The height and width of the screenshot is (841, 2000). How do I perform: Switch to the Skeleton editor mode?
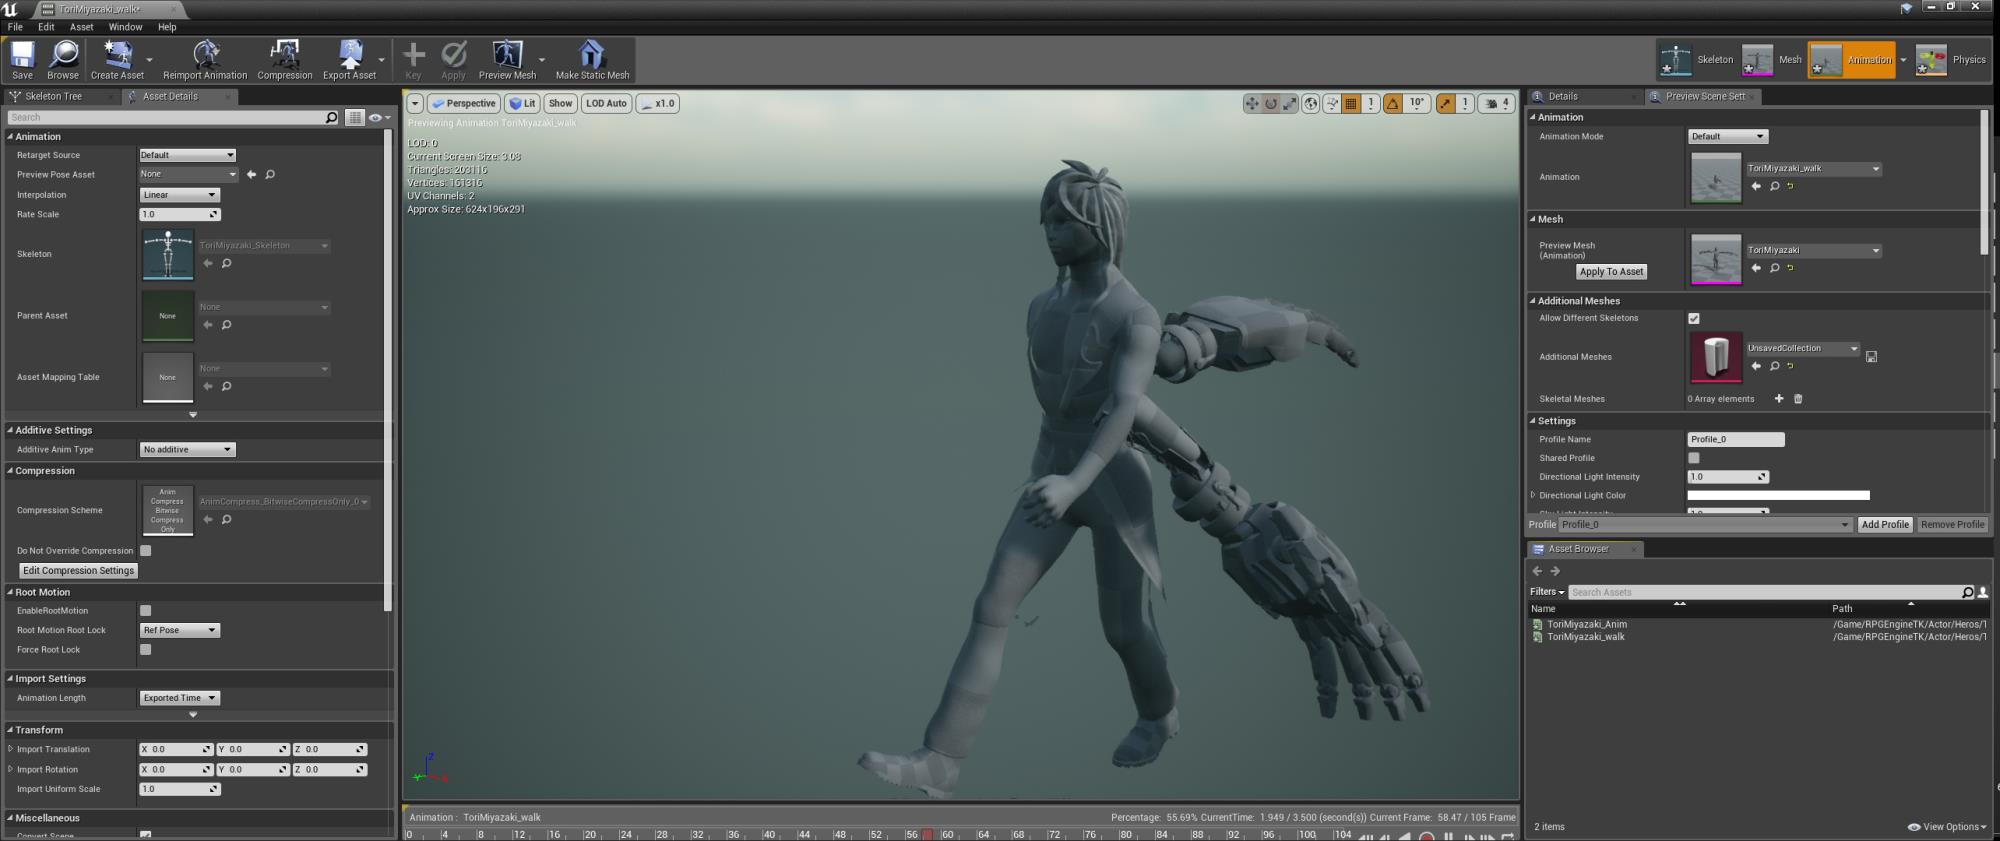pos(1696,60)
